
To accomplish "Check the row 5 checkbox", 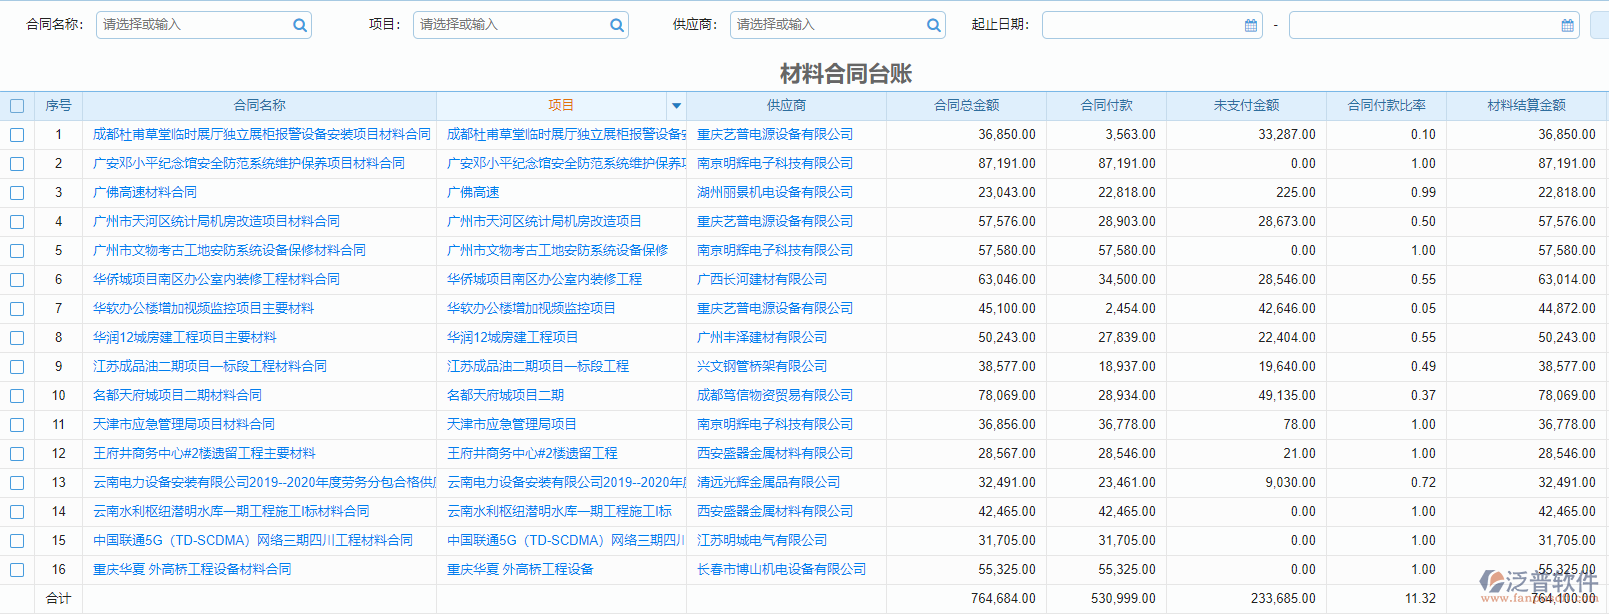I will click(17, 251).
